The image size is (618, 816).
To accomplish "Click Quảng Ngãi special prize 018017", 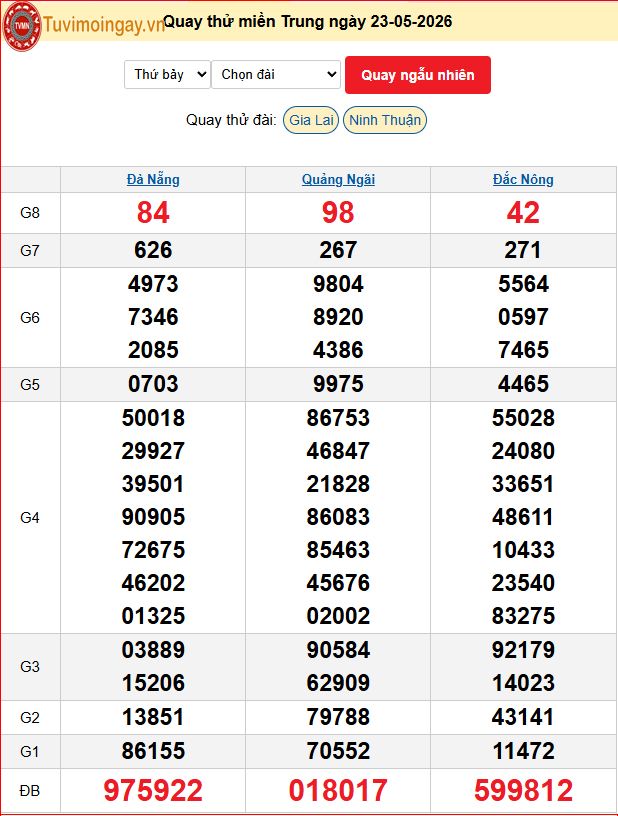I will tap(338, 790).
